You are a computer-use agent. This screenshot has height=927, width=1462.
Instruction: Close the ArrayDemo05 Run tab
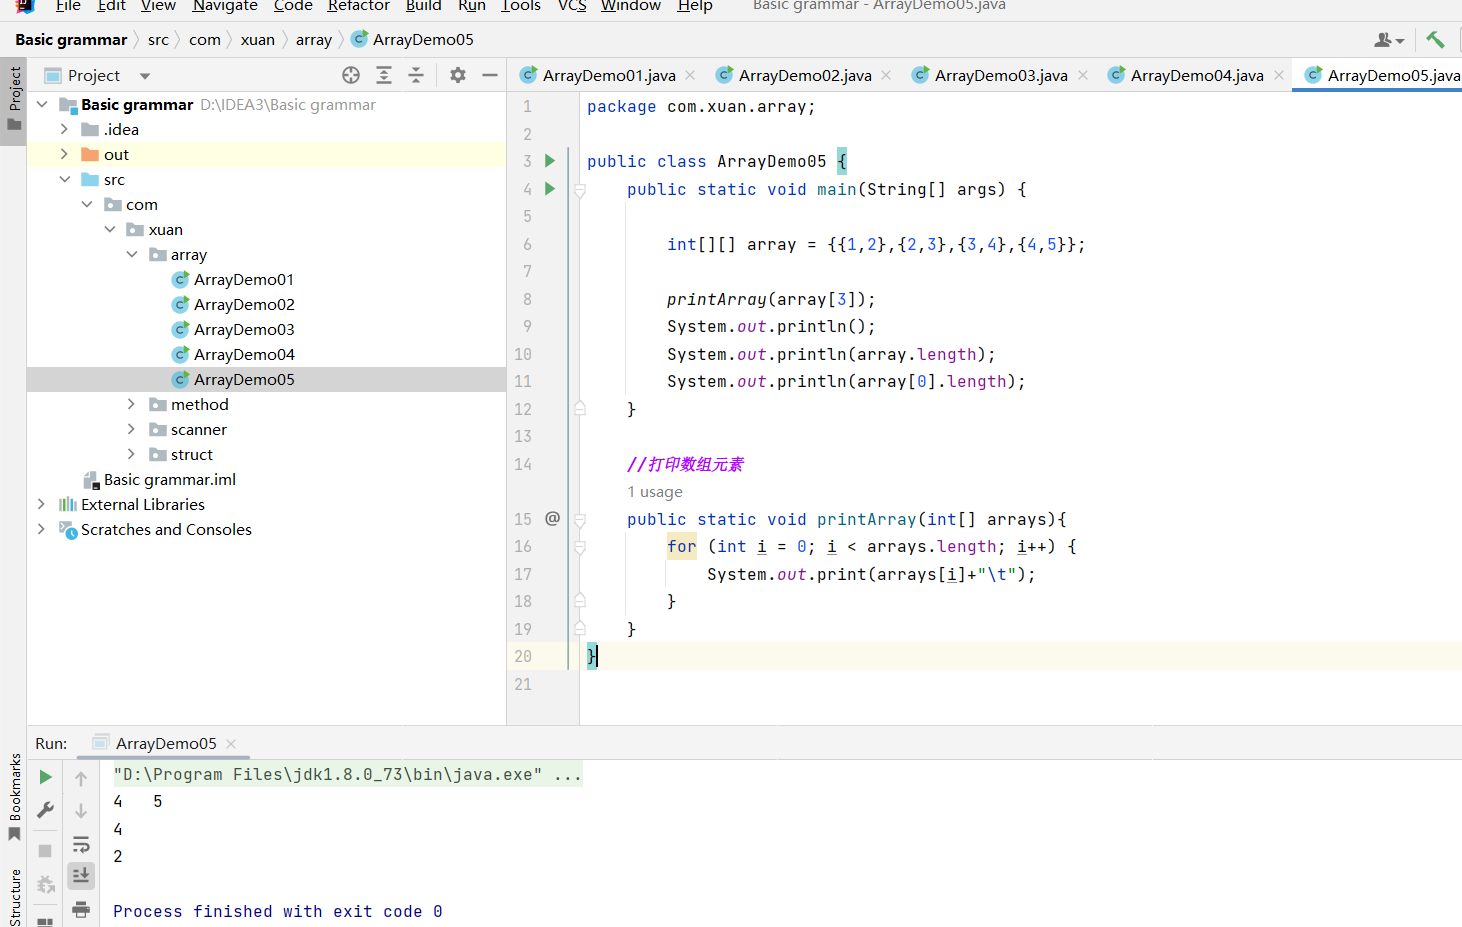pos(231,743)
